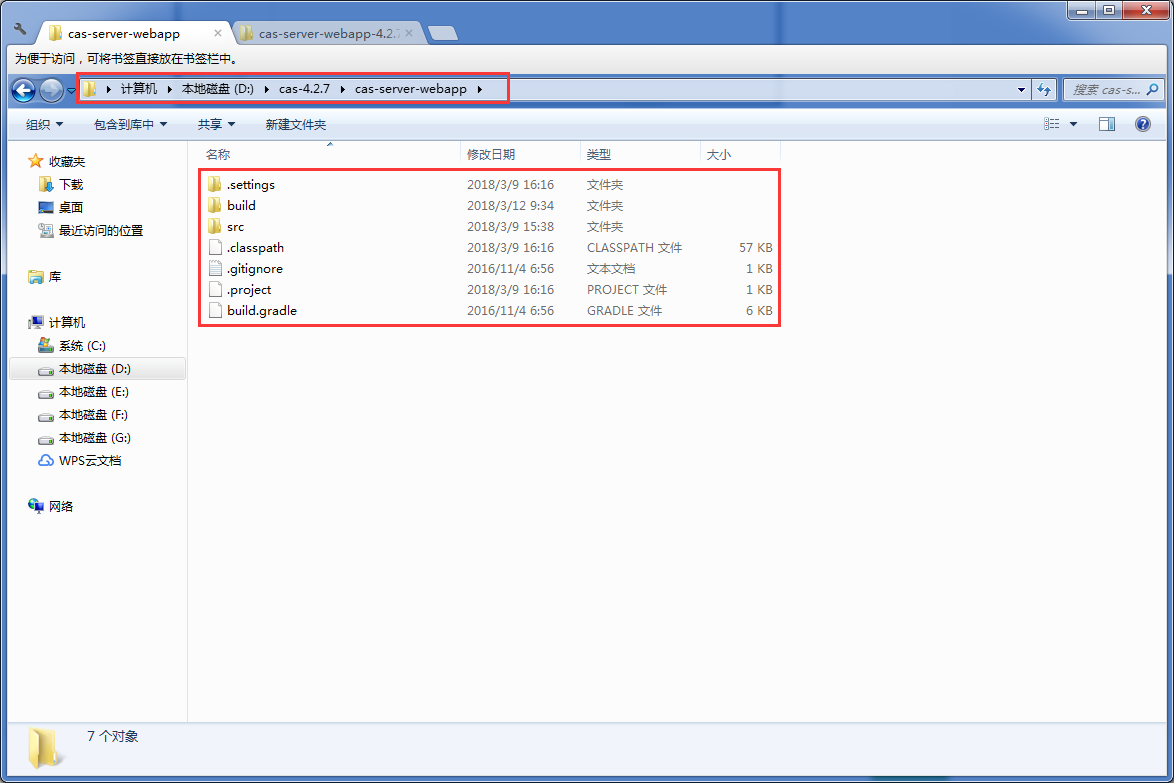Select 计算机 in the address breadcrumb

point(139,89)
